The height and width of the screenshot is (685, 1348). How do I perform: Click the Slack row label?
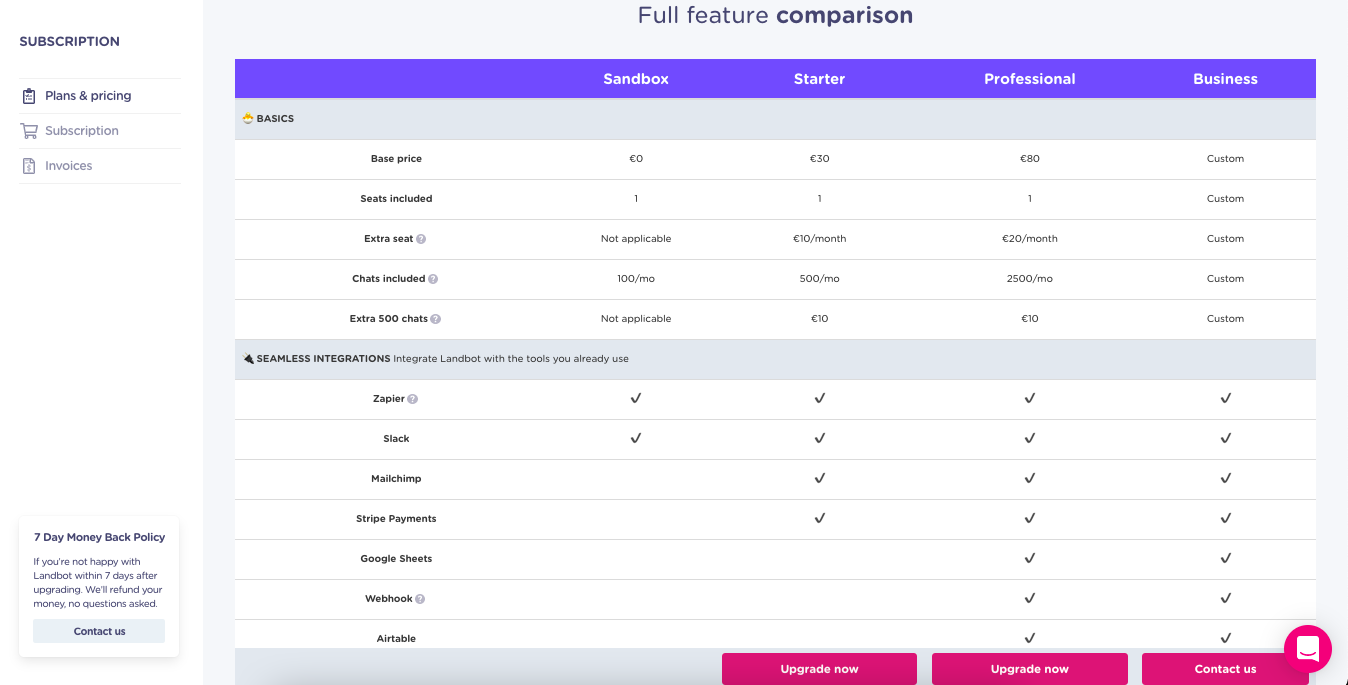pos(396,439)
